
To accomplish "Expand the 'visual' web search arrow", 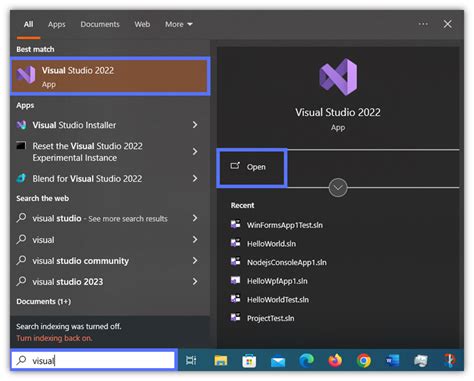I will (195, 240).
